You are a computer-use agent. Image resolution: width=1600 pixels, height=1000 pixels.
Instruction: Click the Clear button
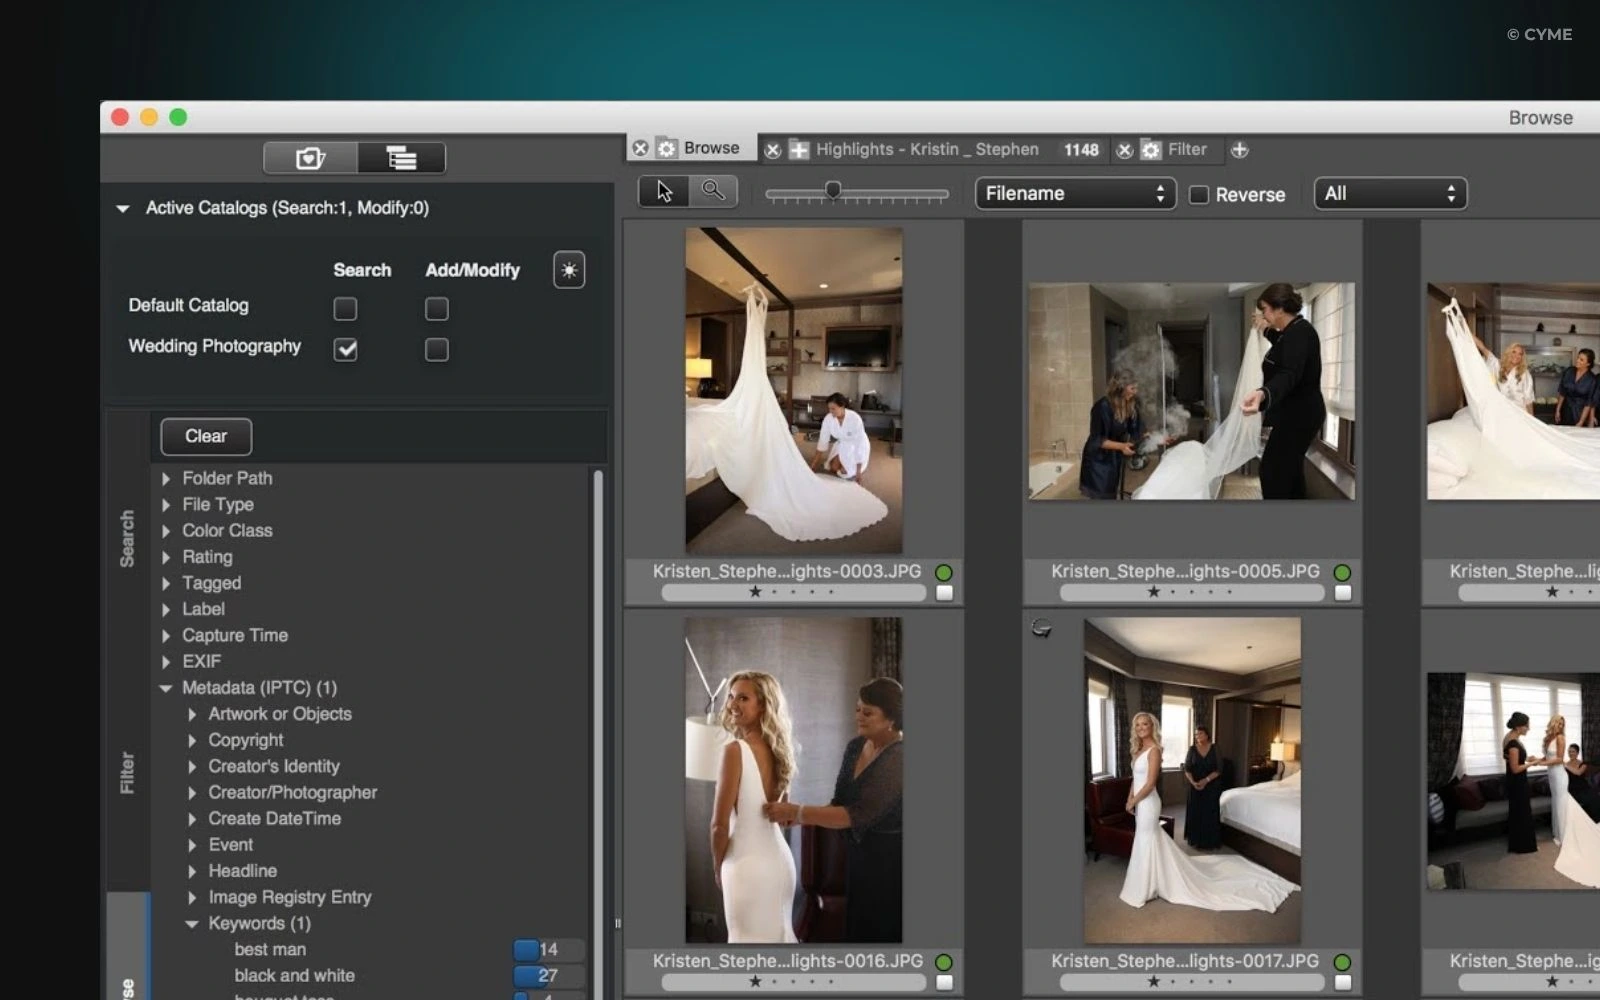[x=206, y=436]
